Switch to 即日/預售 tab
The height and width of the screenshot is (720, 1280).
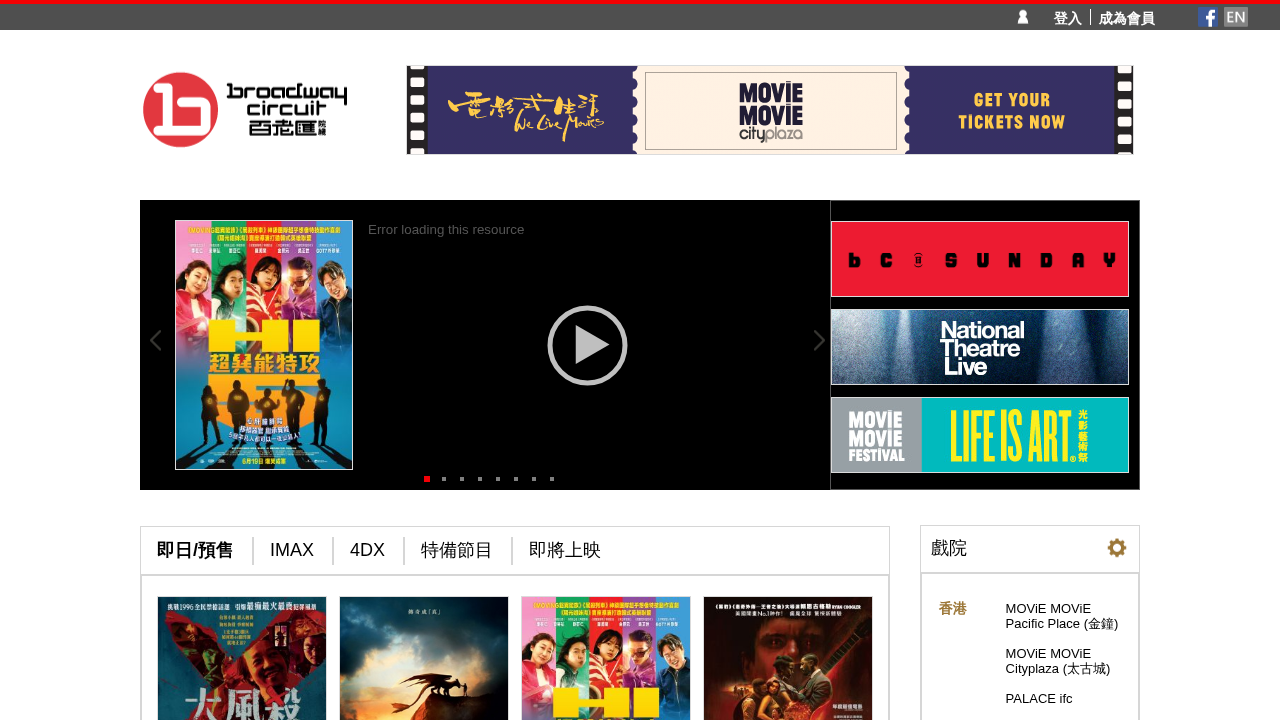[195, 550]
